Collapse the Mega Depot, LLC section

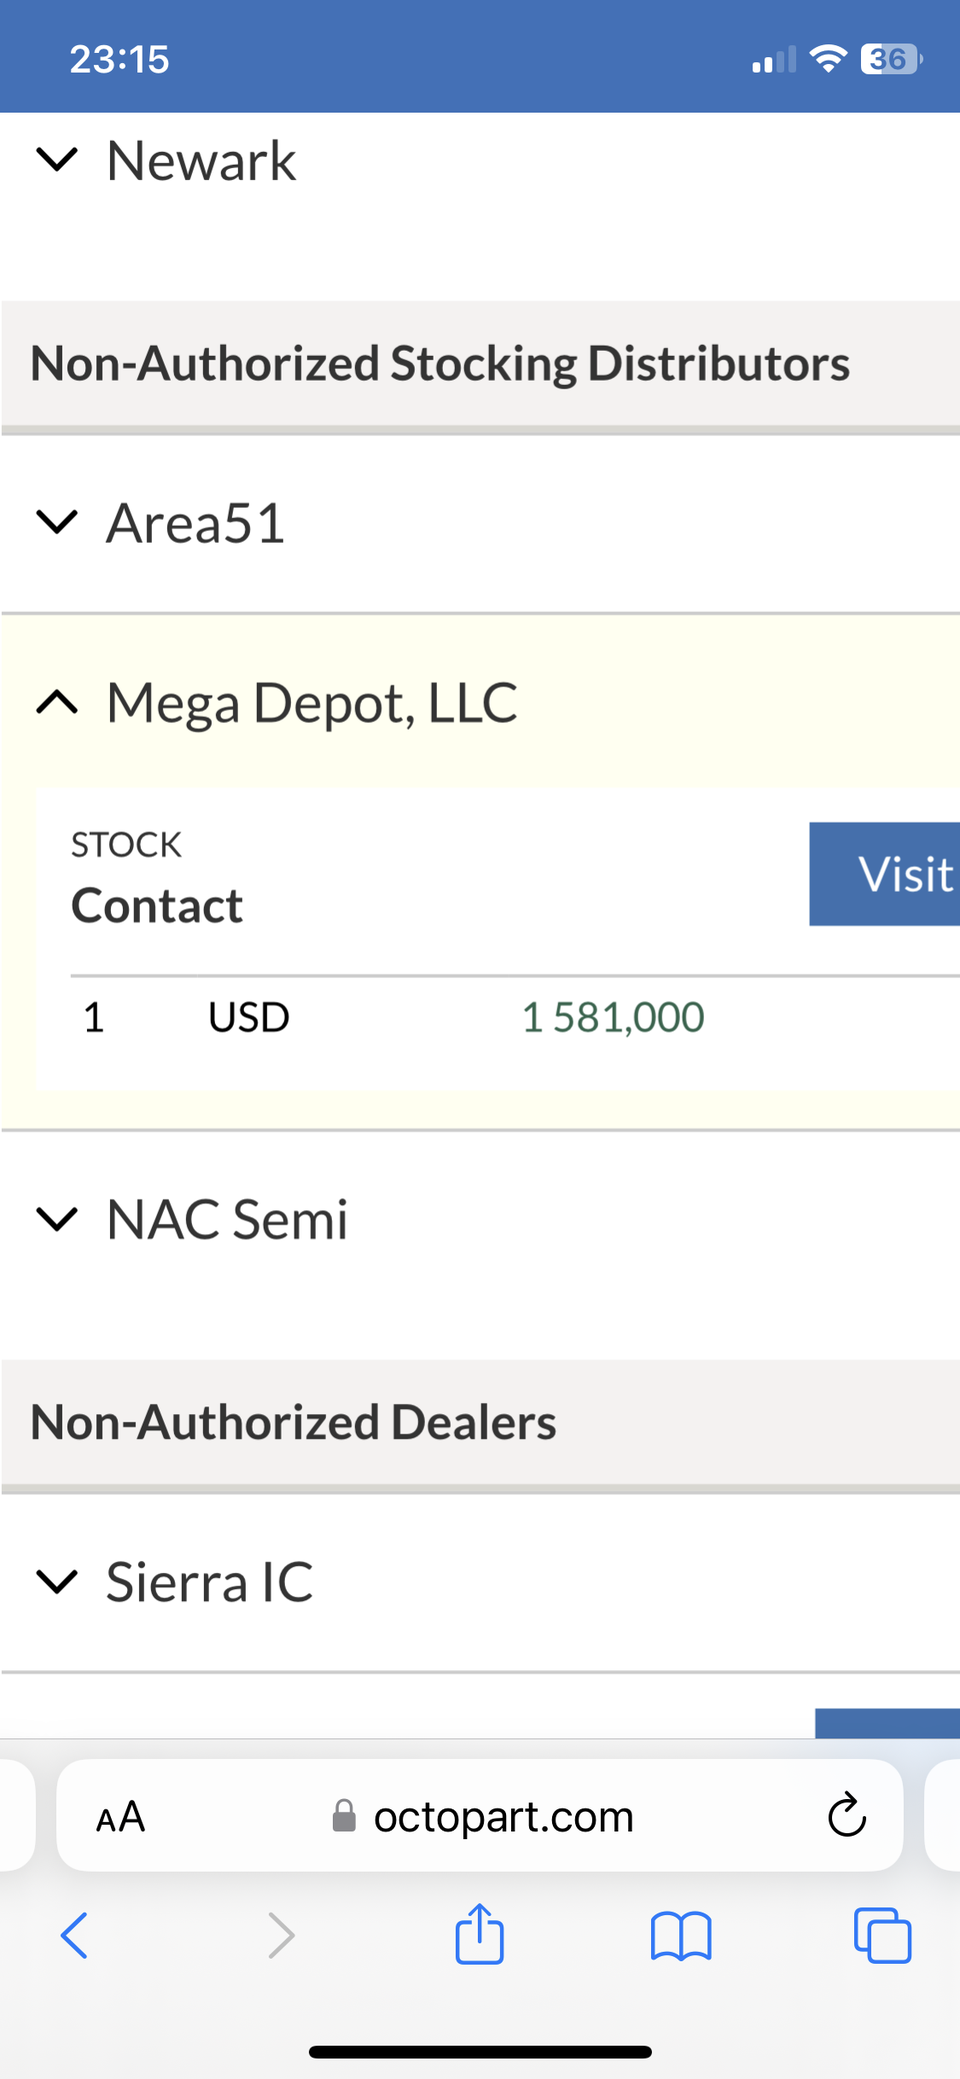tap(57, 703)
